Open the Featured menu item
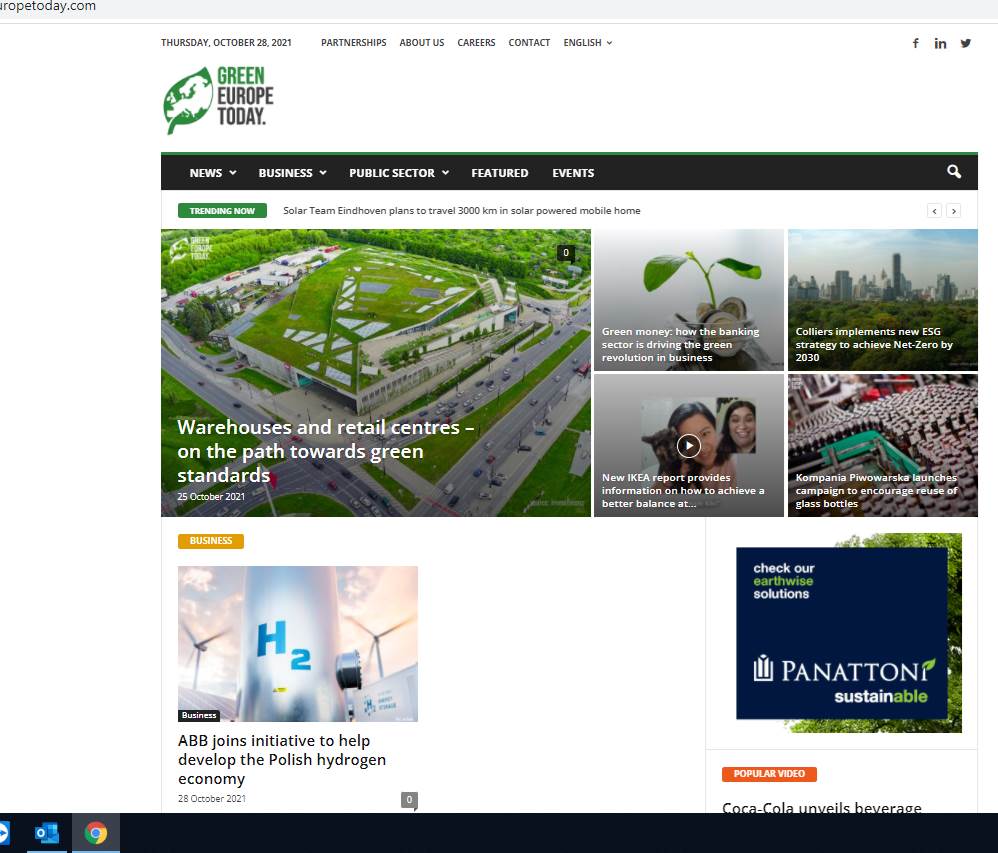This screenshot has height=853, width=998. coord(500,173)
